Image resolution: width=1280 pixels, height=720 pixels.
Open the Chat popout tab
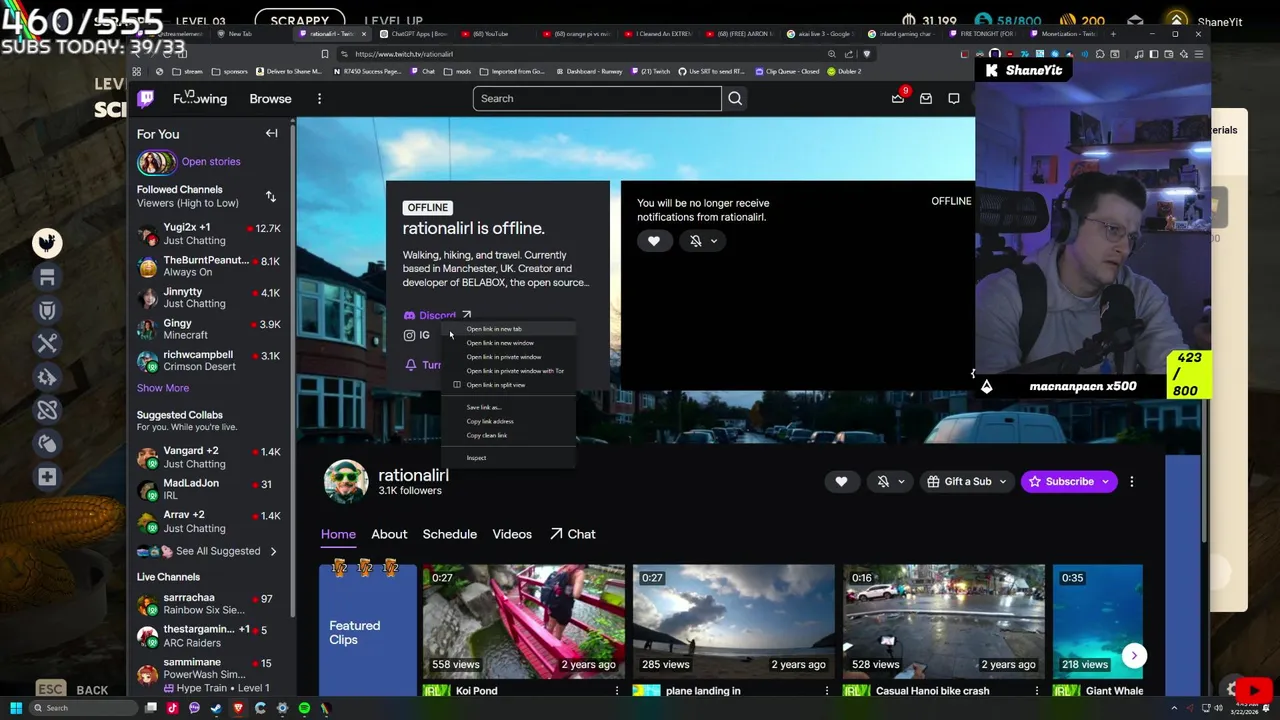click(x=573, y=534)
